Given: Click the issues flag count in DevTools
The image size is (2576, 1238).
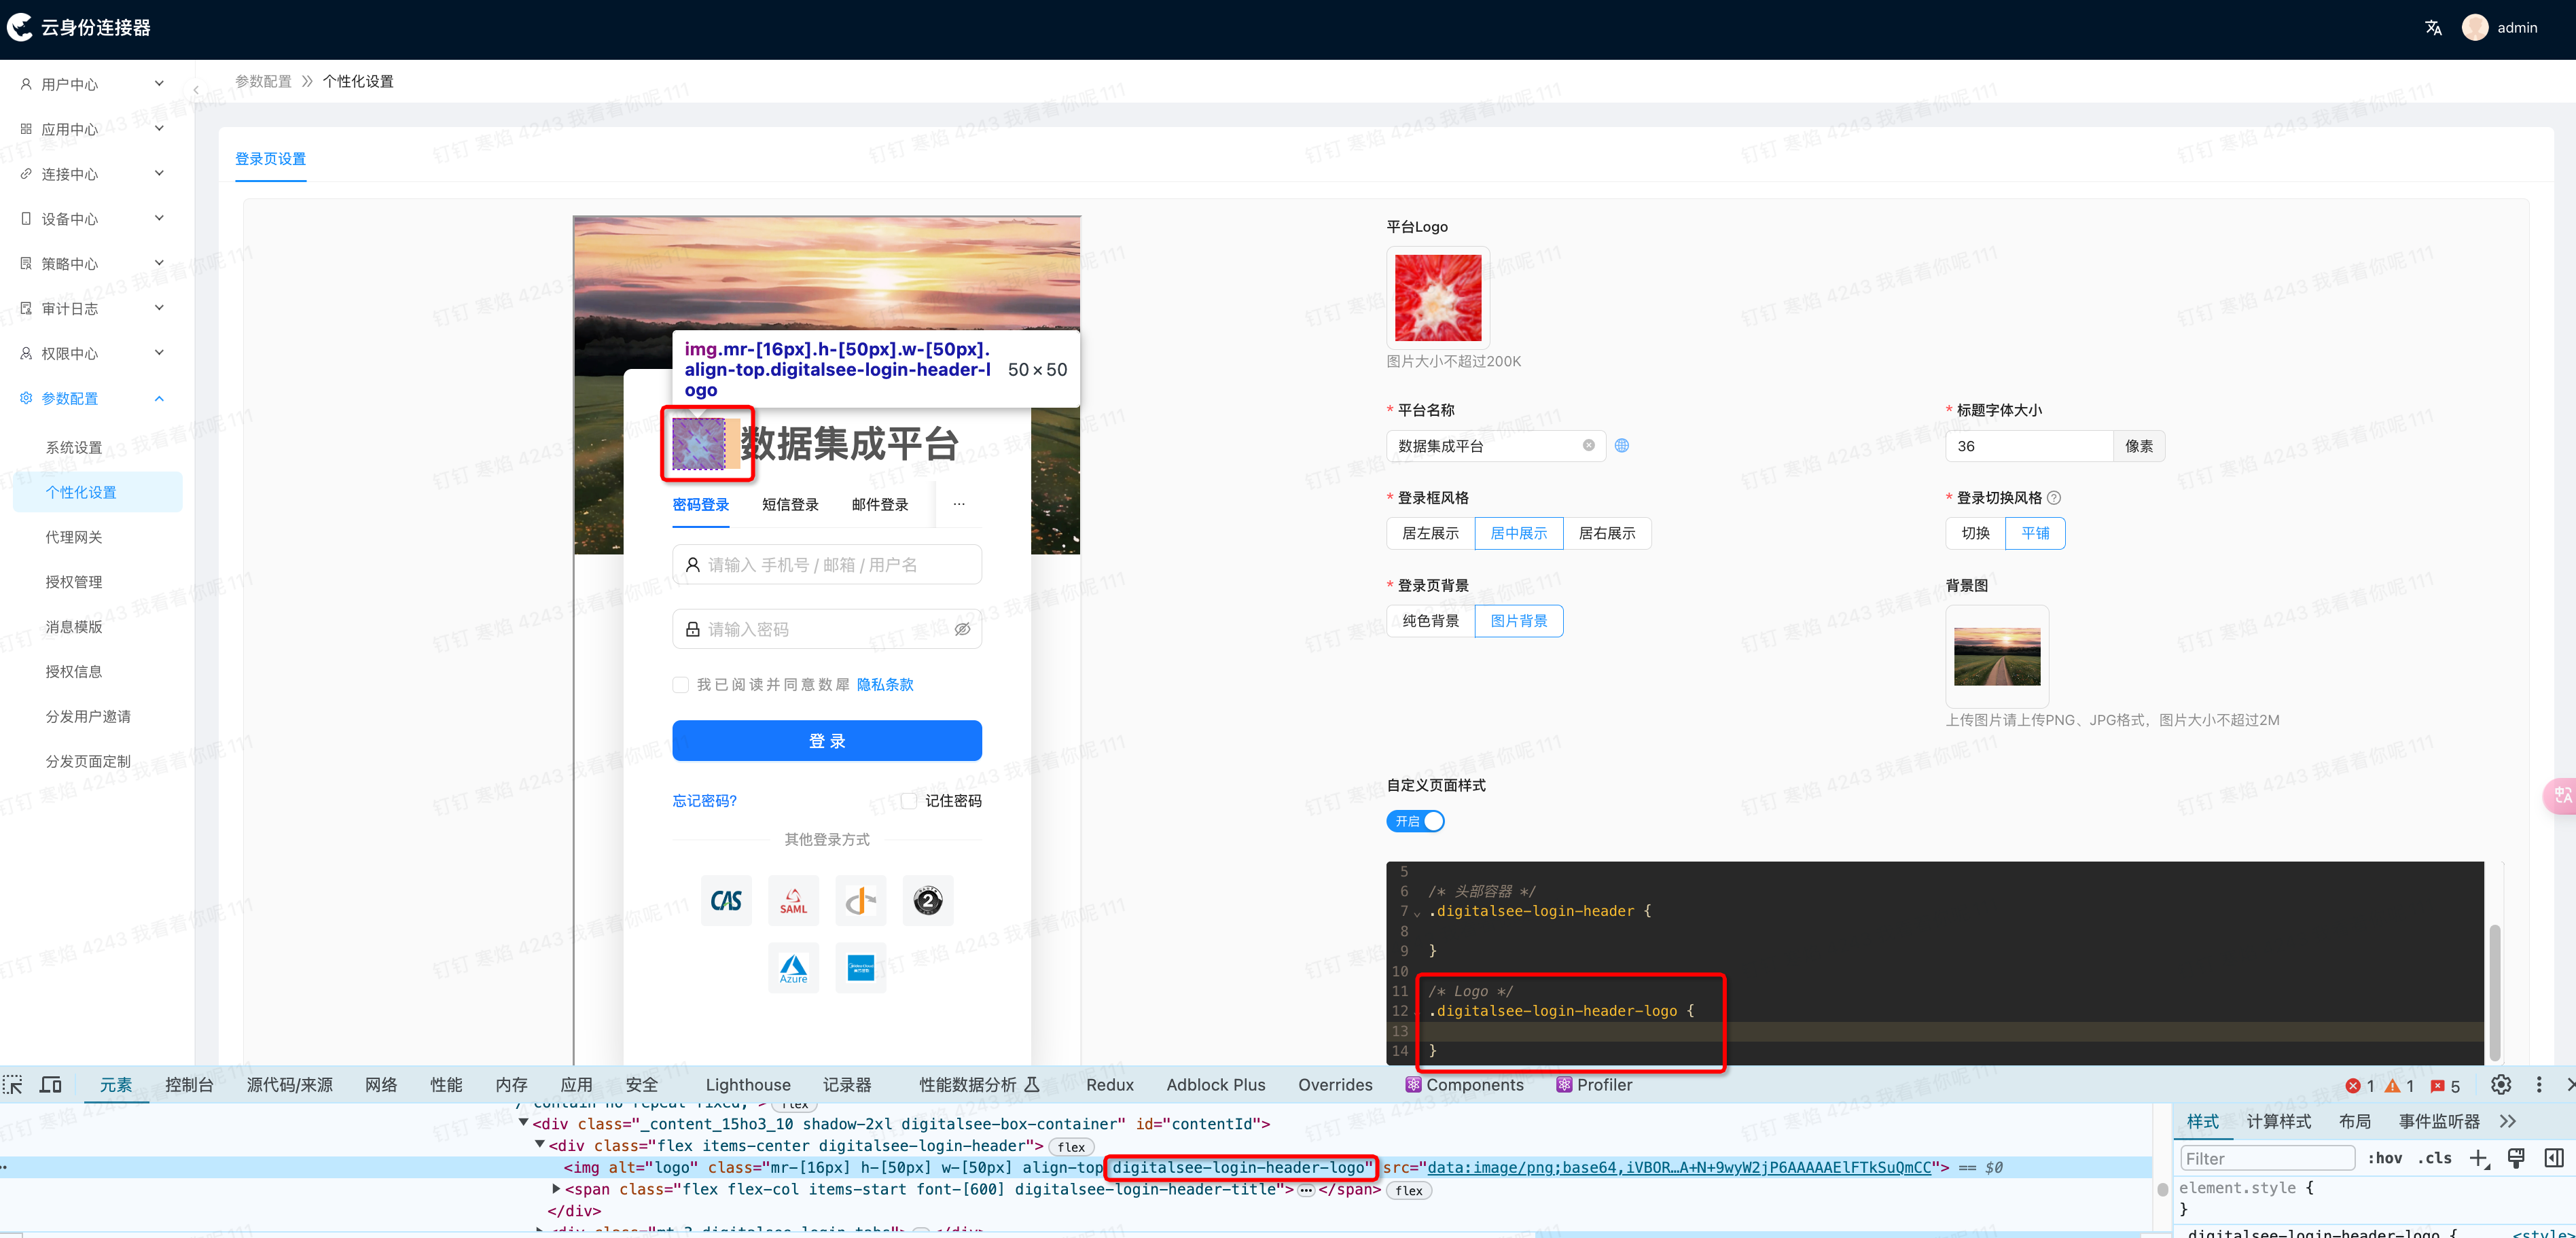Looking at the screenshot, I should (x=2446, y=1086).
